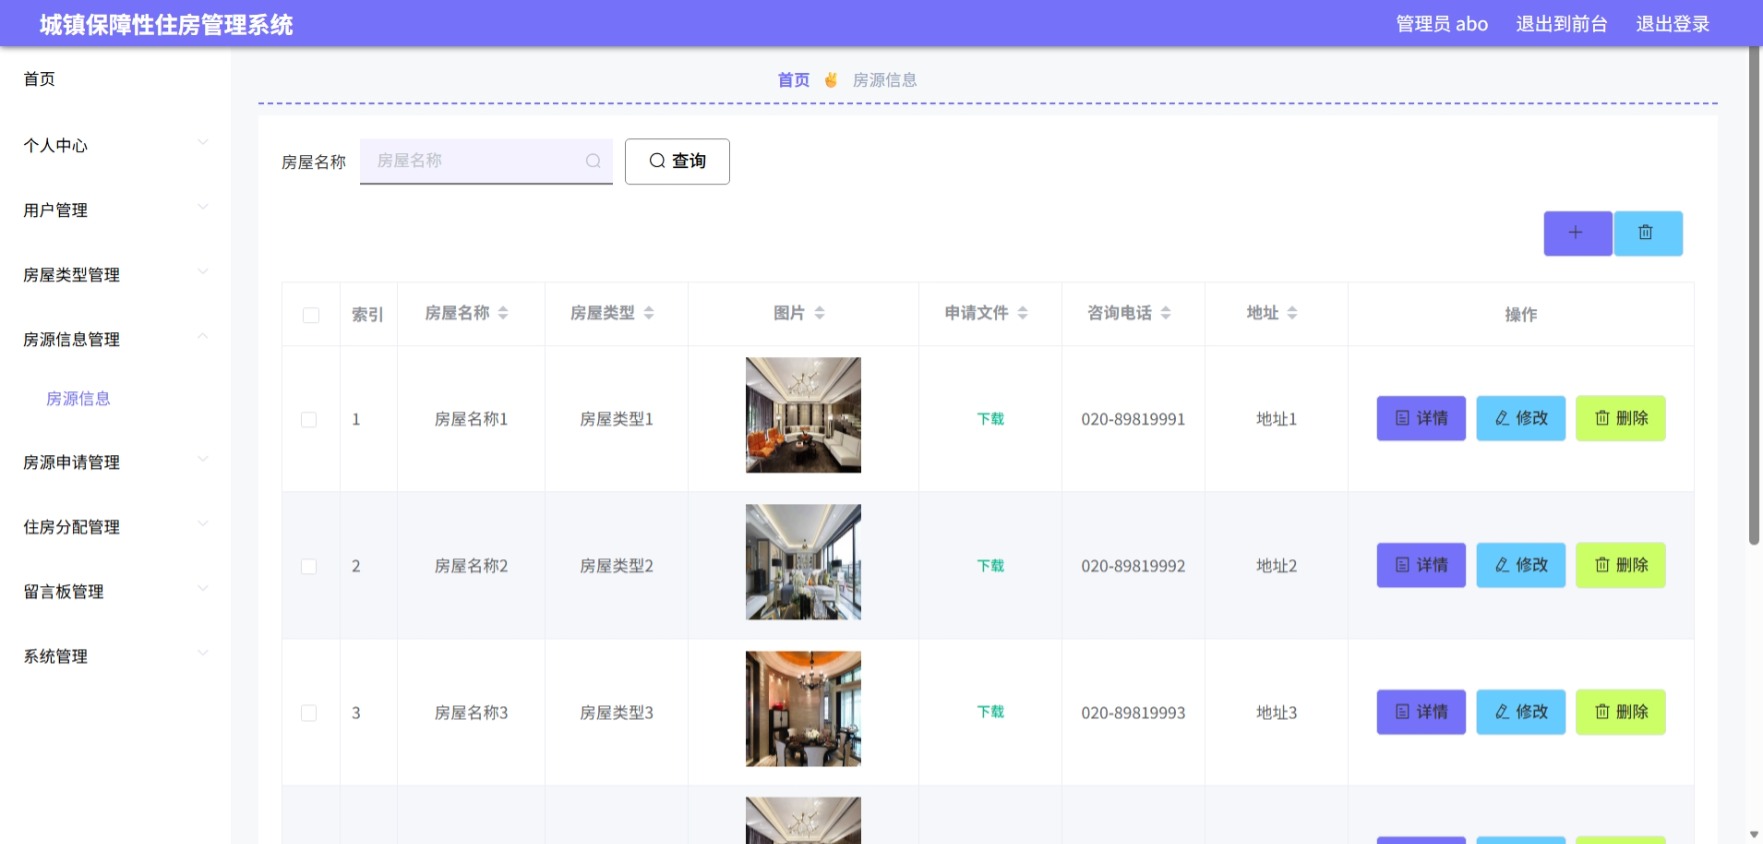Click 地址1 cell
Image resolution: width=1763 pixels, height=844 pixels.
pos(1276,420)
